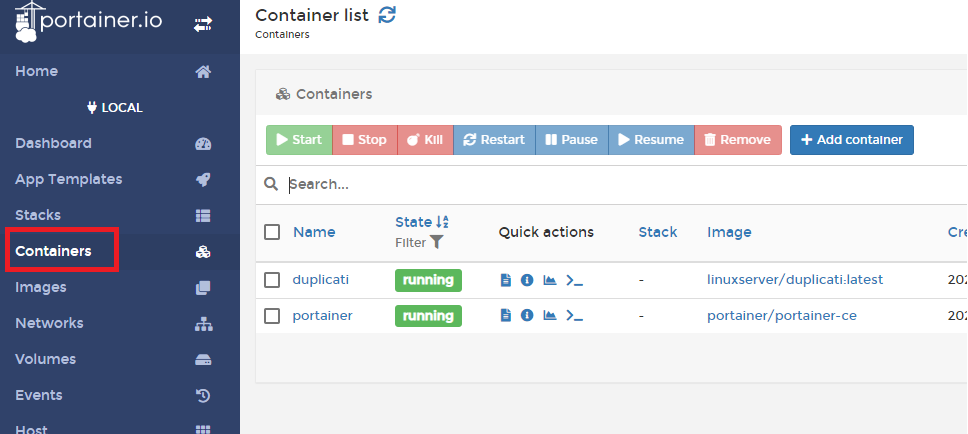
Task: Open the portainer/portainer-ce image link
Action: click(x=782, y=316)
